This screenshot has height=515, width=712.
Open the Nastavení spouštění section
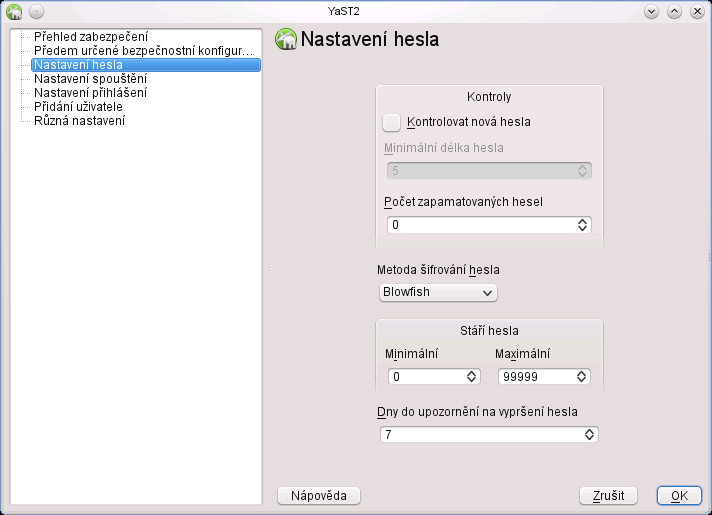(90, 79)
